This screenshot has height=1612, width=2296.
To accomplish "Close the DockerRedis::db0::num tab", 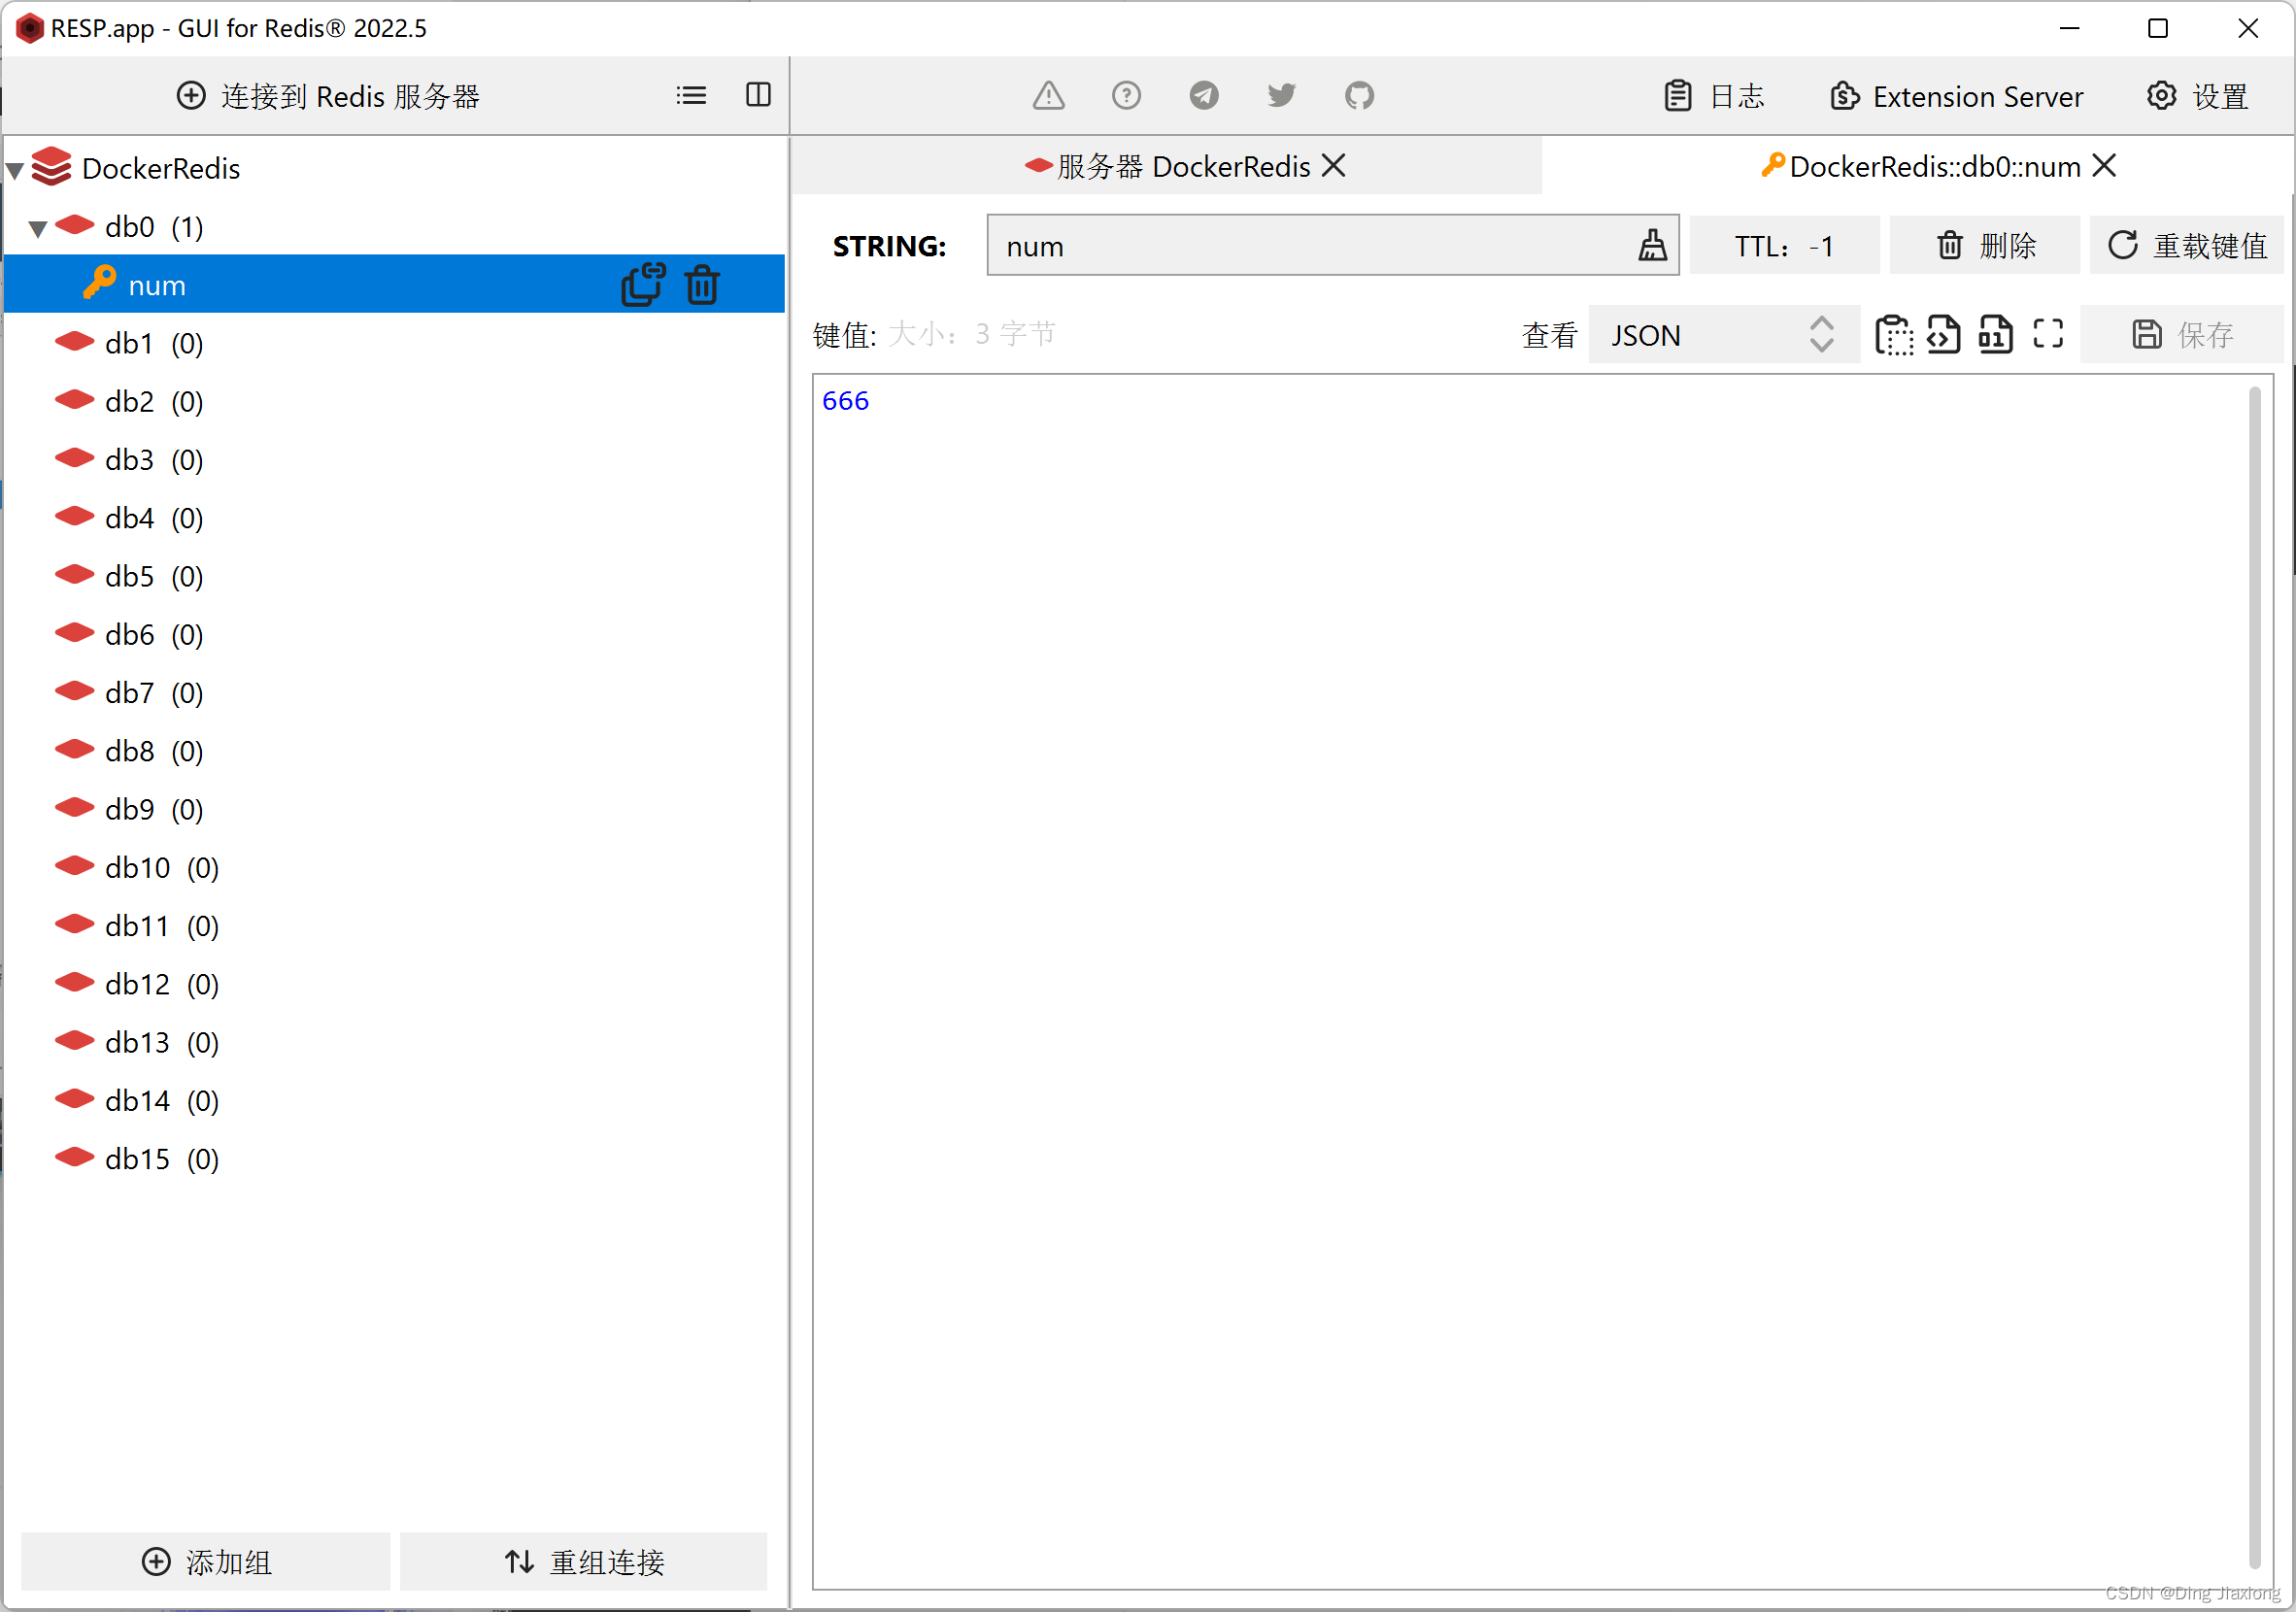I will click(2104, 165).
